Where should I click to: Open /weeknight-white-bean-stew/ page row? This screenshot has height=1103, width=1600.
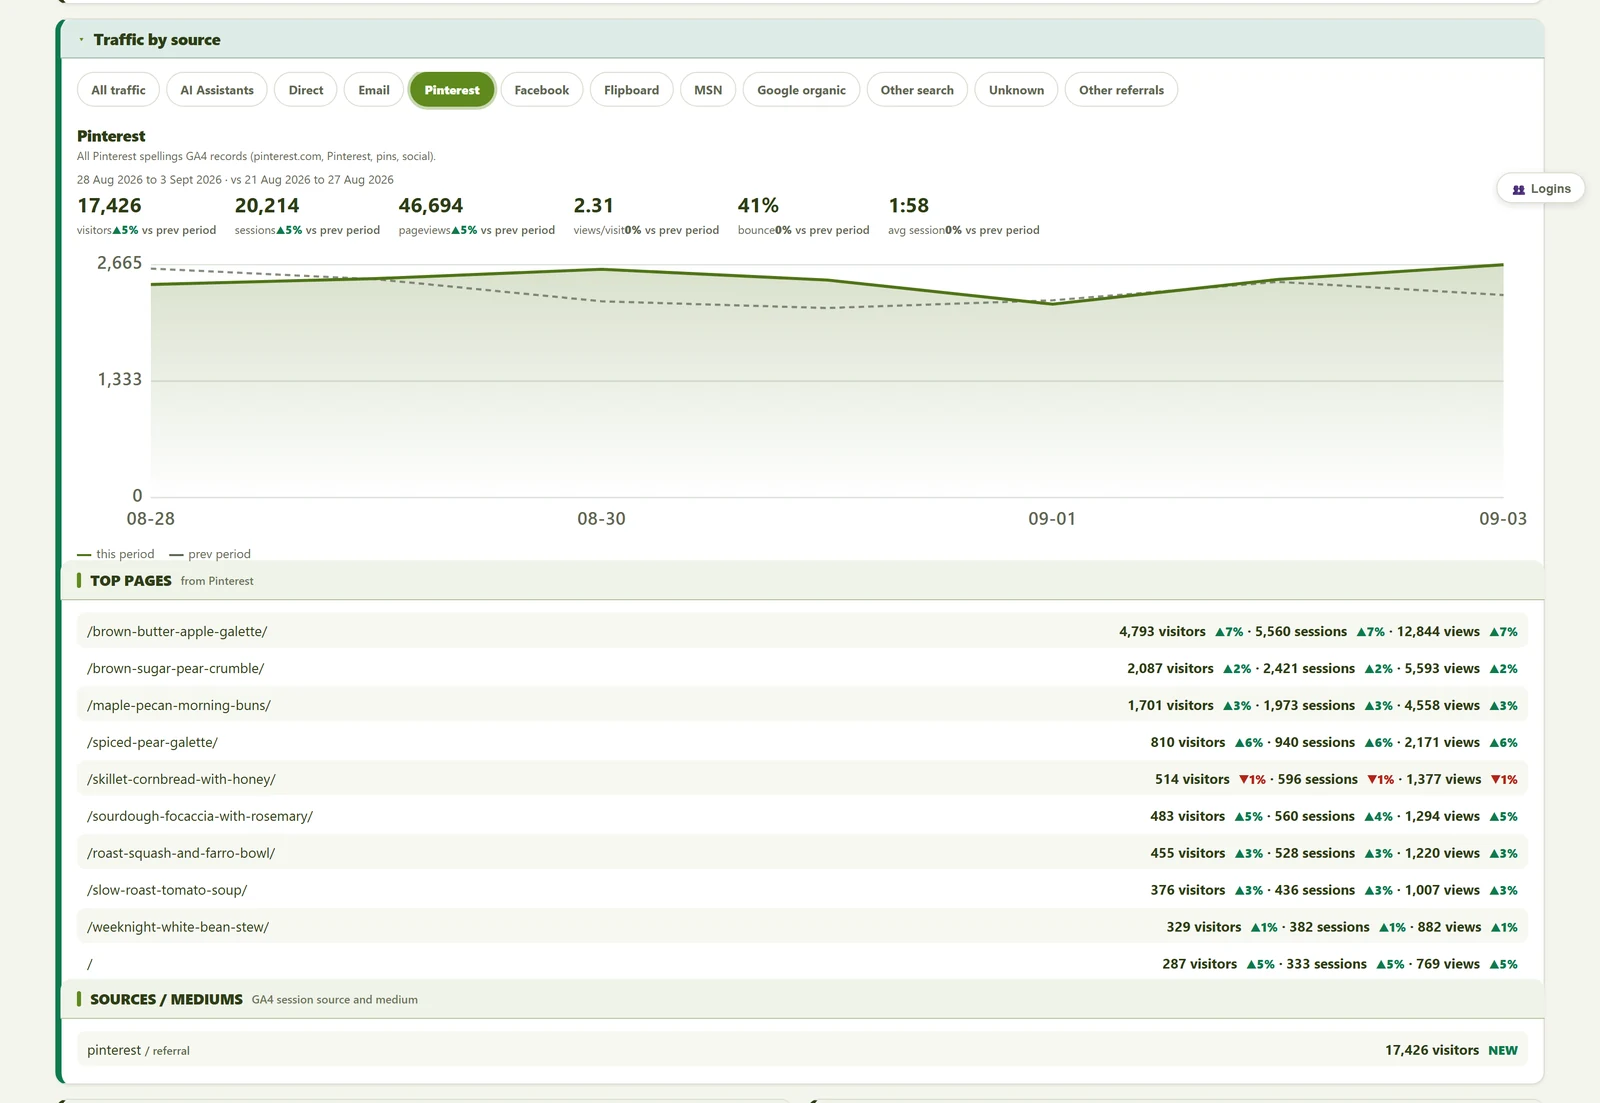coord(802,928)
